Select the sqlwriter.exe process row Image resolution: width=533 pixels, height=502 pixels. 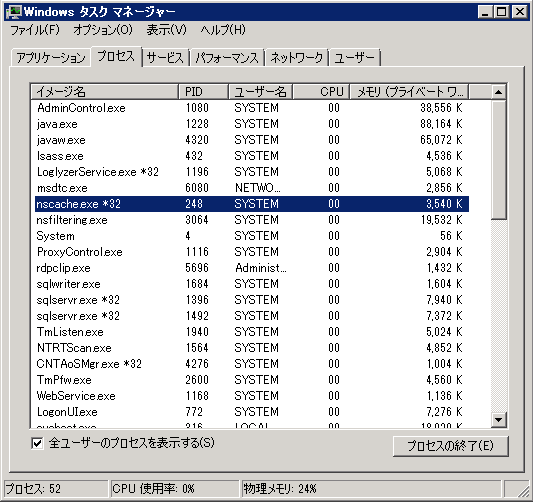click(252, 284)
